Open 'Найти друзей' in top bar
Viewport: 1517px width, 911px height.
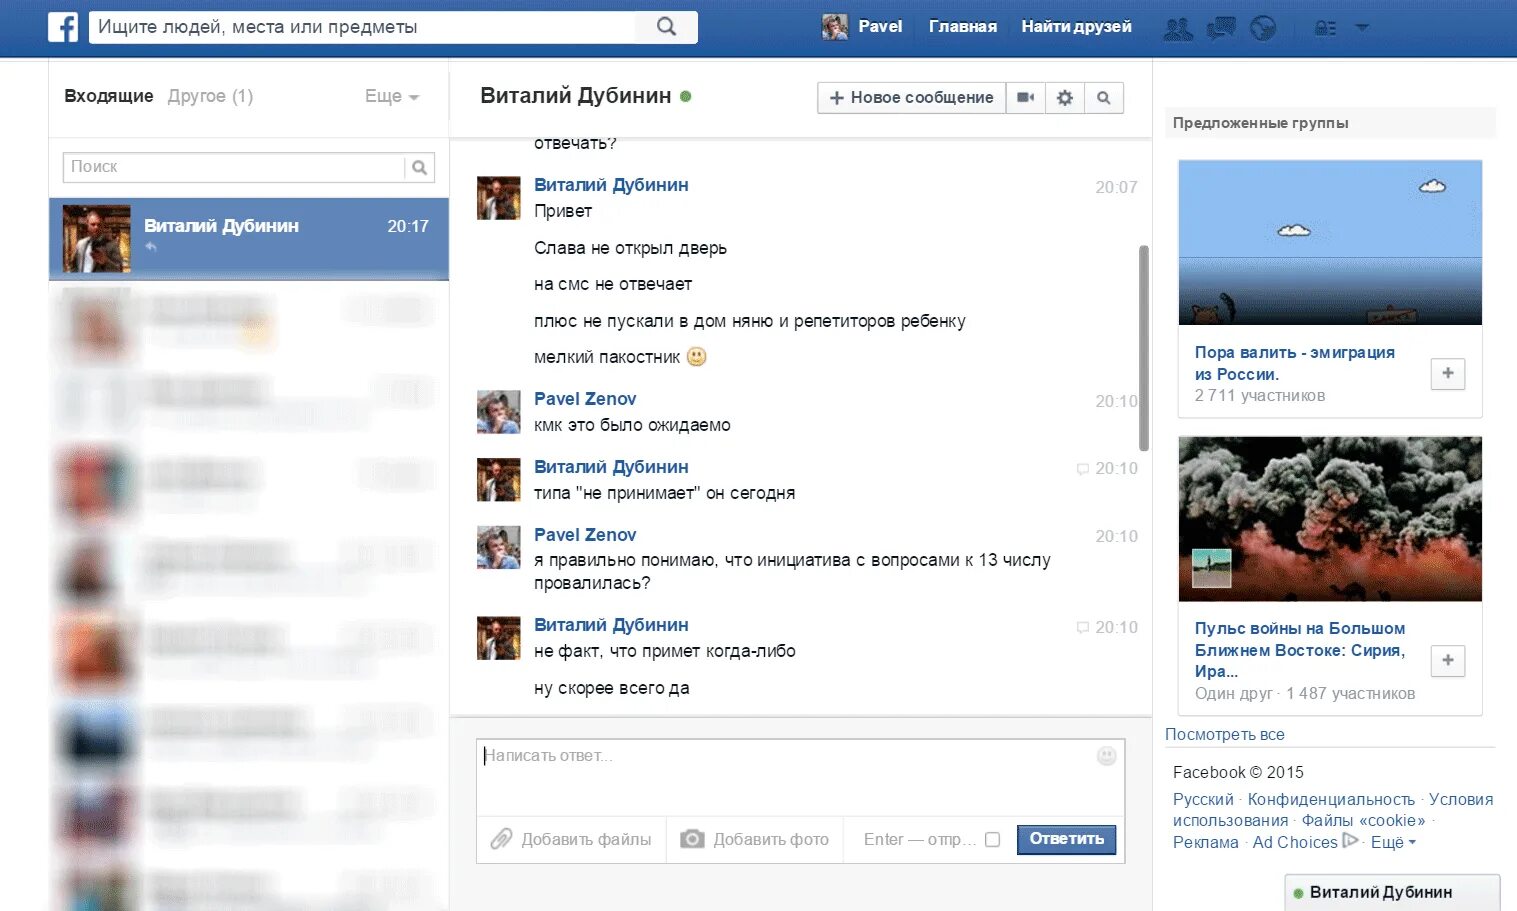(x=1076, y=27)
